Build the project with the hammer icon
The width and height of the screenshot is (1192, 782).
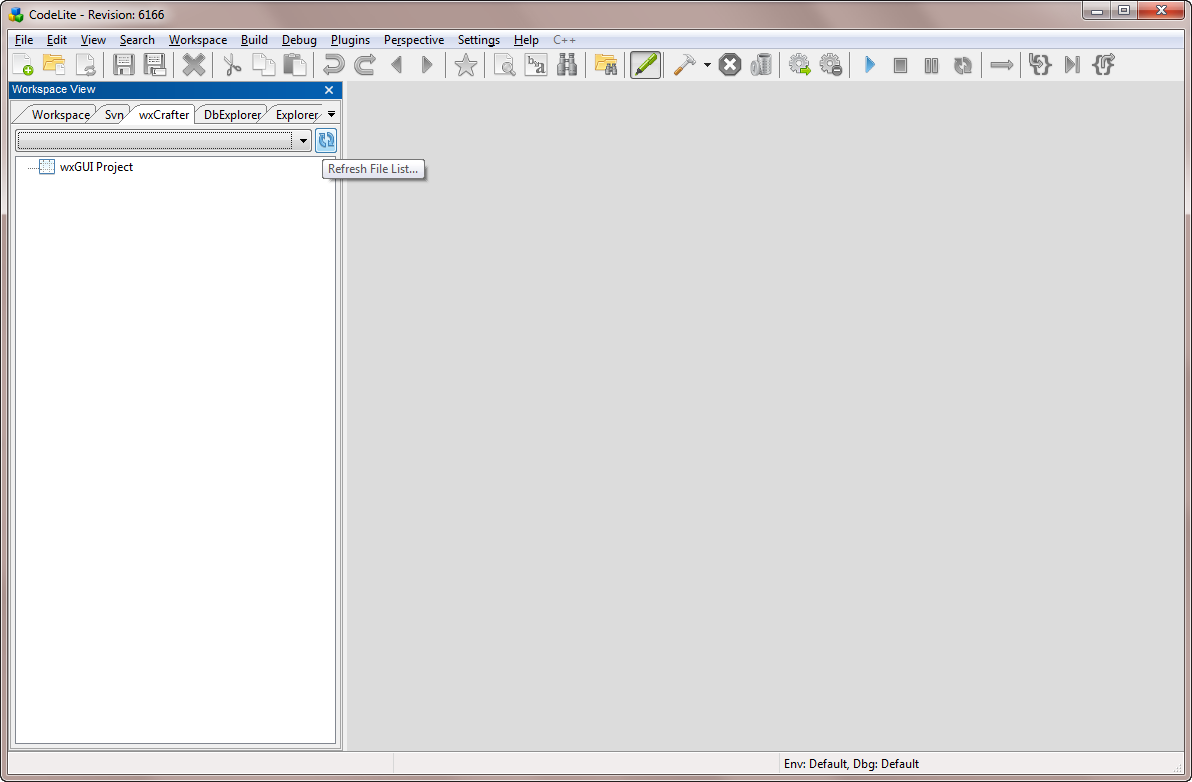[x=684, y=65]
